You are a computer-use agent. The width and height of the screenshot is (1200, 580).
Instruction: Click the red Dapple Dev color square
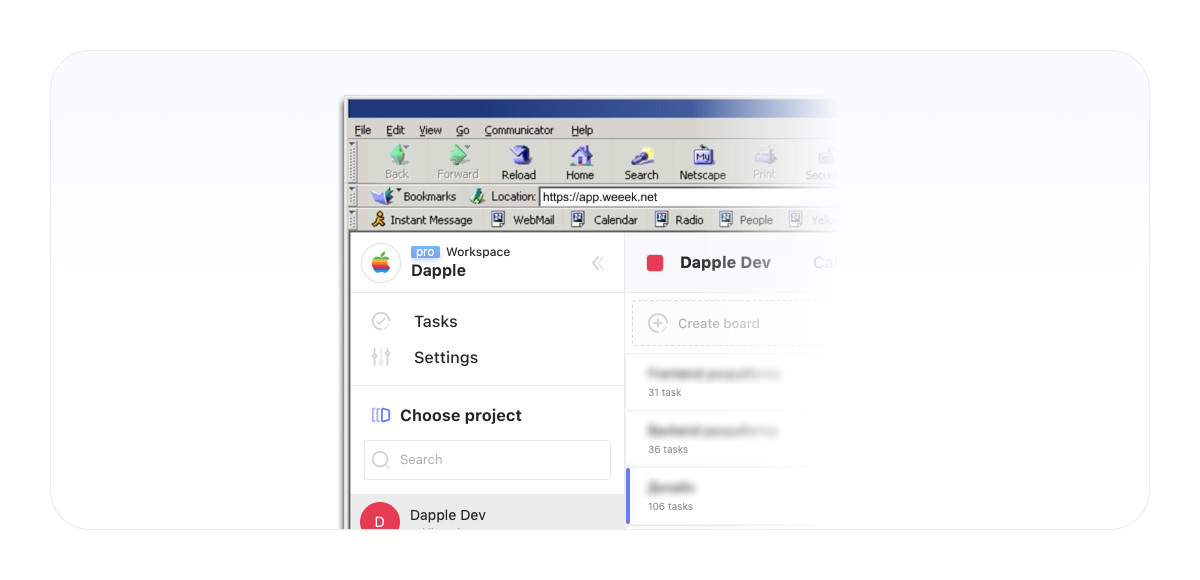click(655, 263)
